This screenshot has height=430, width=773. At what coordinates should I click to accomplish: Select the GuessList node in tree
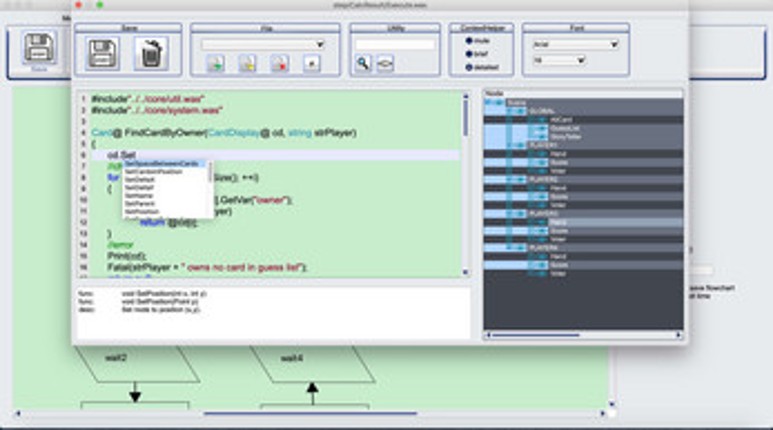coord(565,128)
